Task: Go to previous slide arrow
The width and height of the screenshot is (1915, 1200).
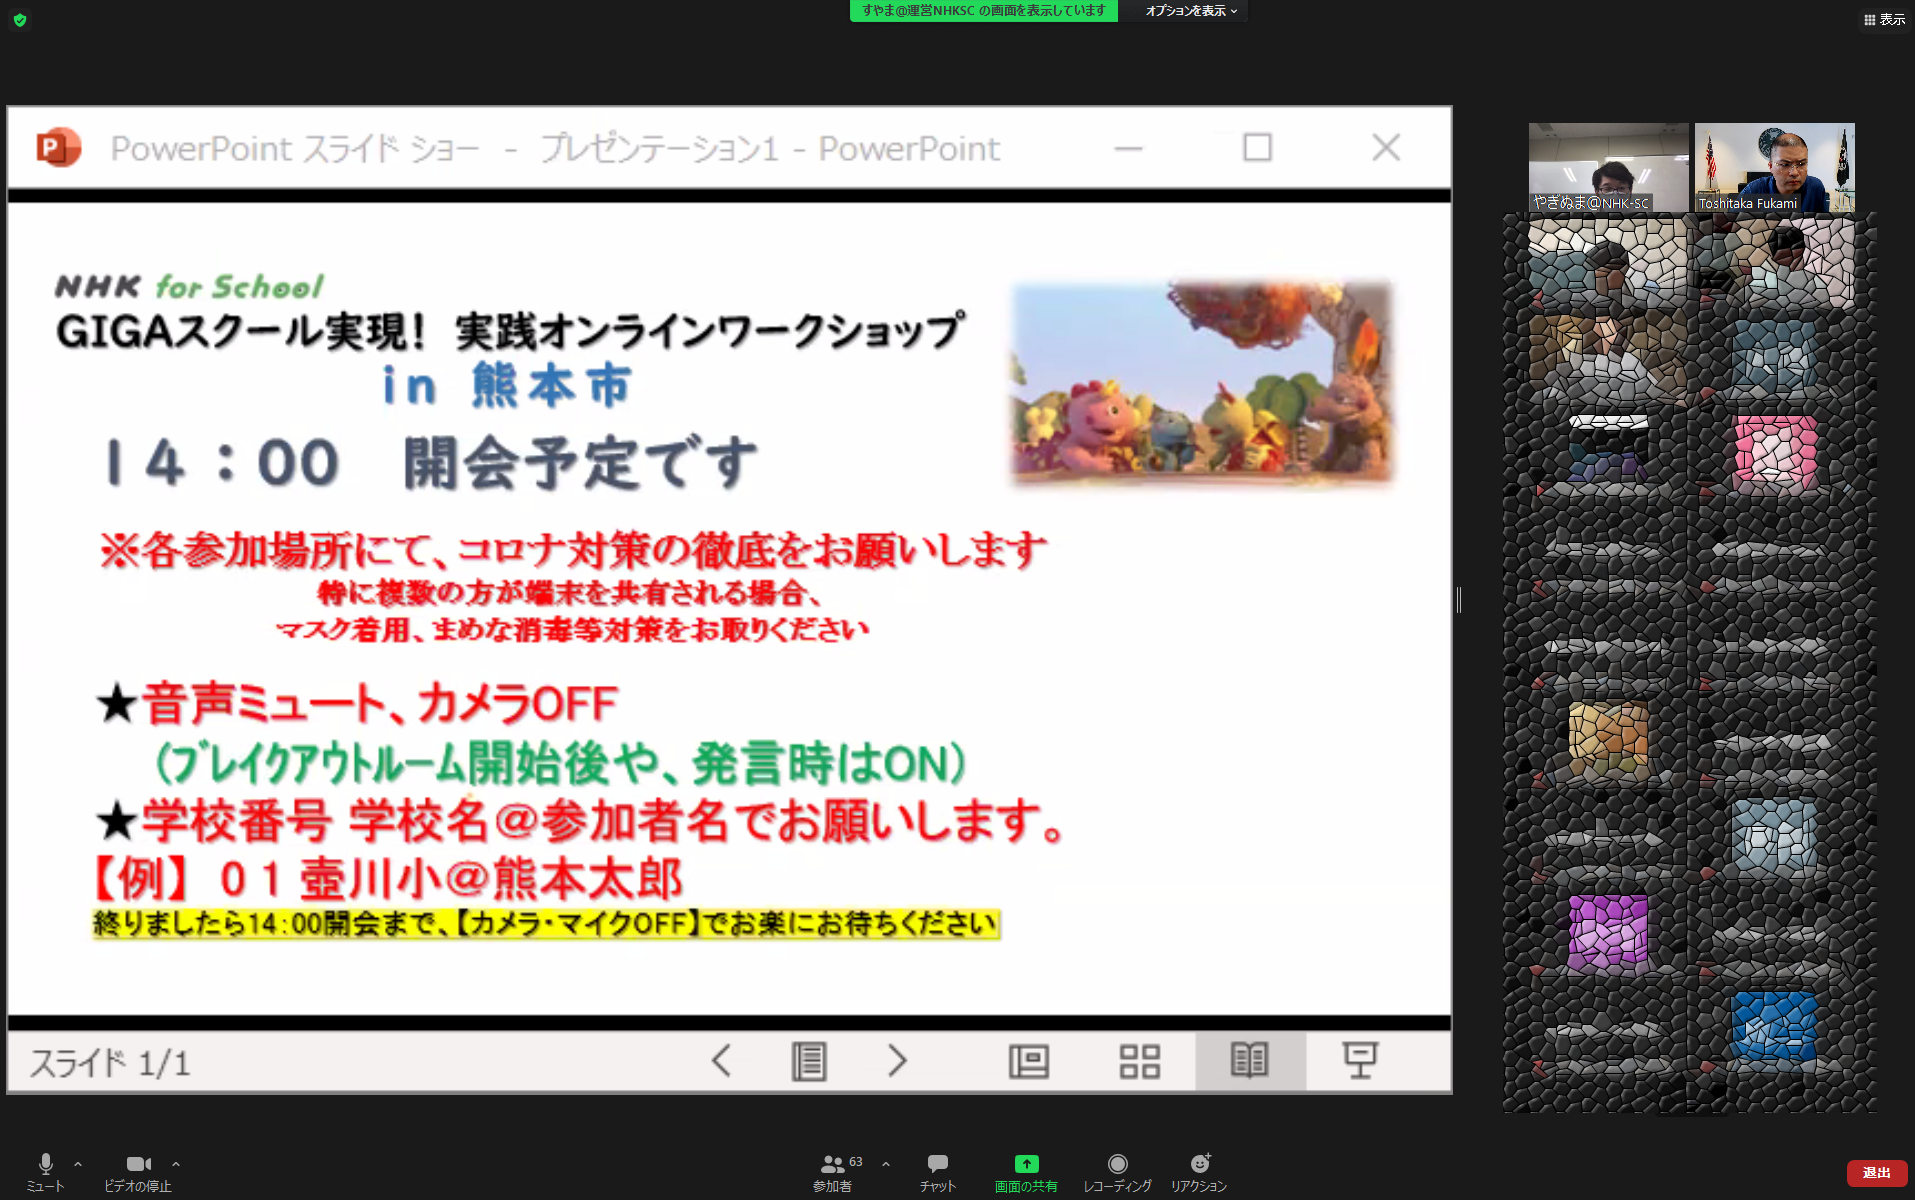Action: pos(721,1060)
